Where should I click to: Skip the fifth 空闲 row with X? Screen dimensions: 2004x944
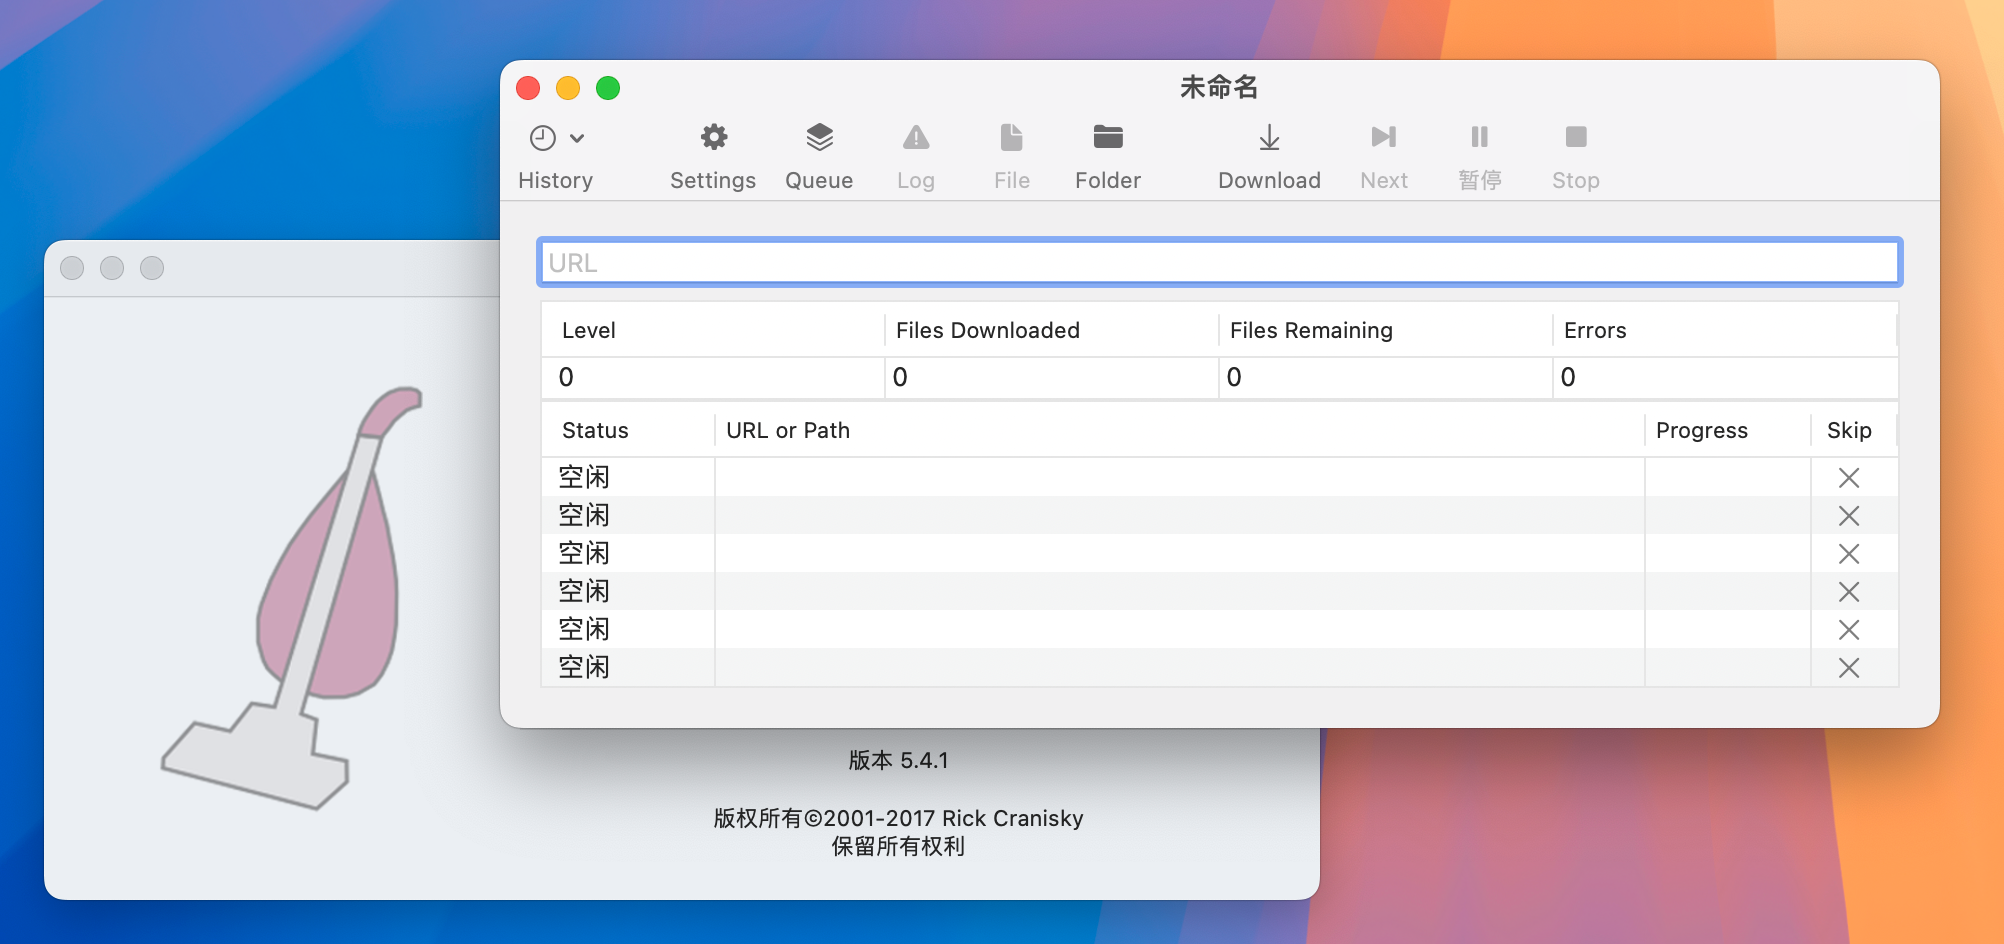(1849, 630)
